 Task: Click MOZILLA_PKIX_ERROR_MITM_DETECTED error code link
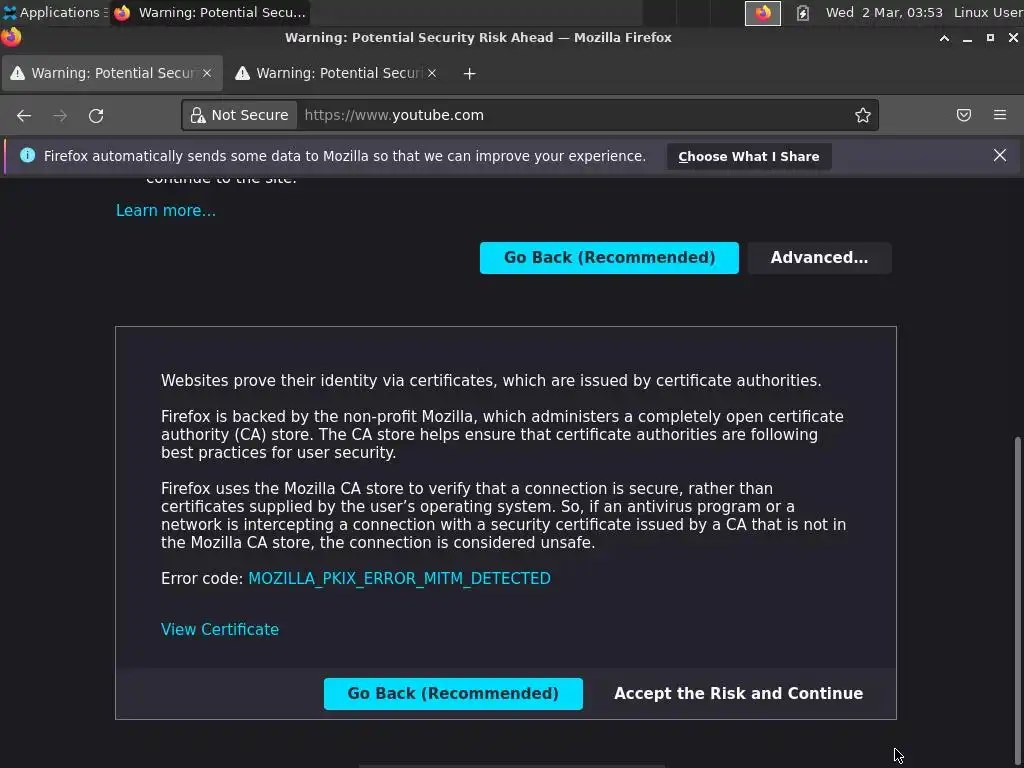399,579
